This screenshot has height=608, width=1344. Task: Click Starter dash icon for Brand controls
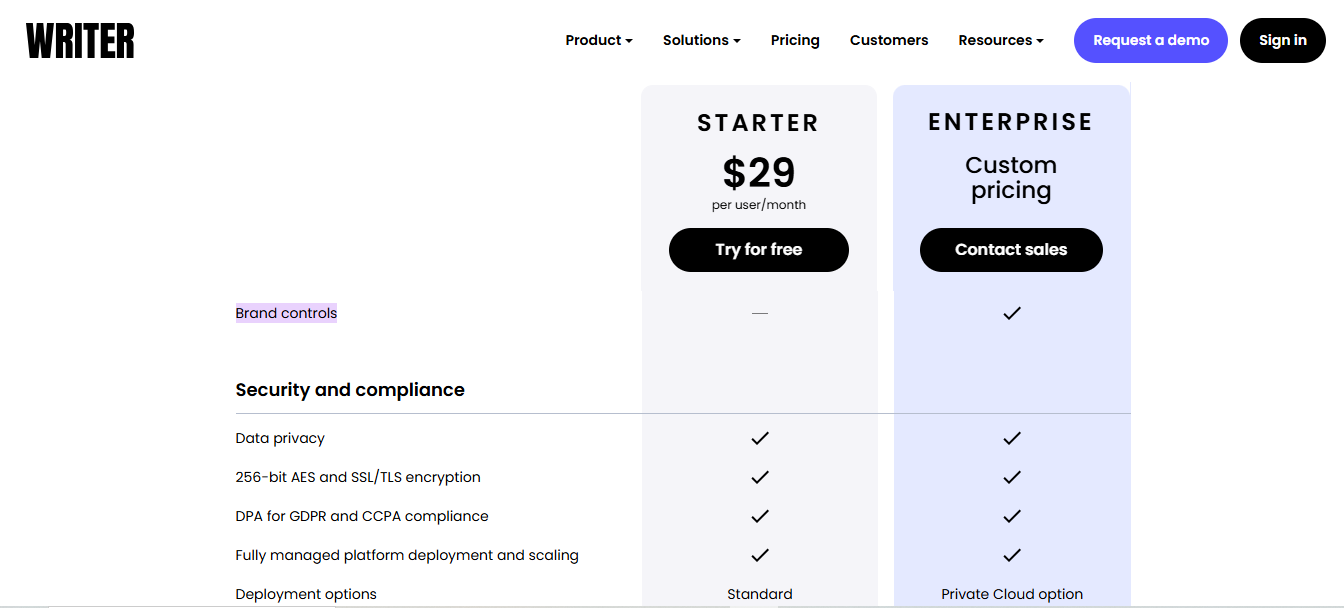760,313
